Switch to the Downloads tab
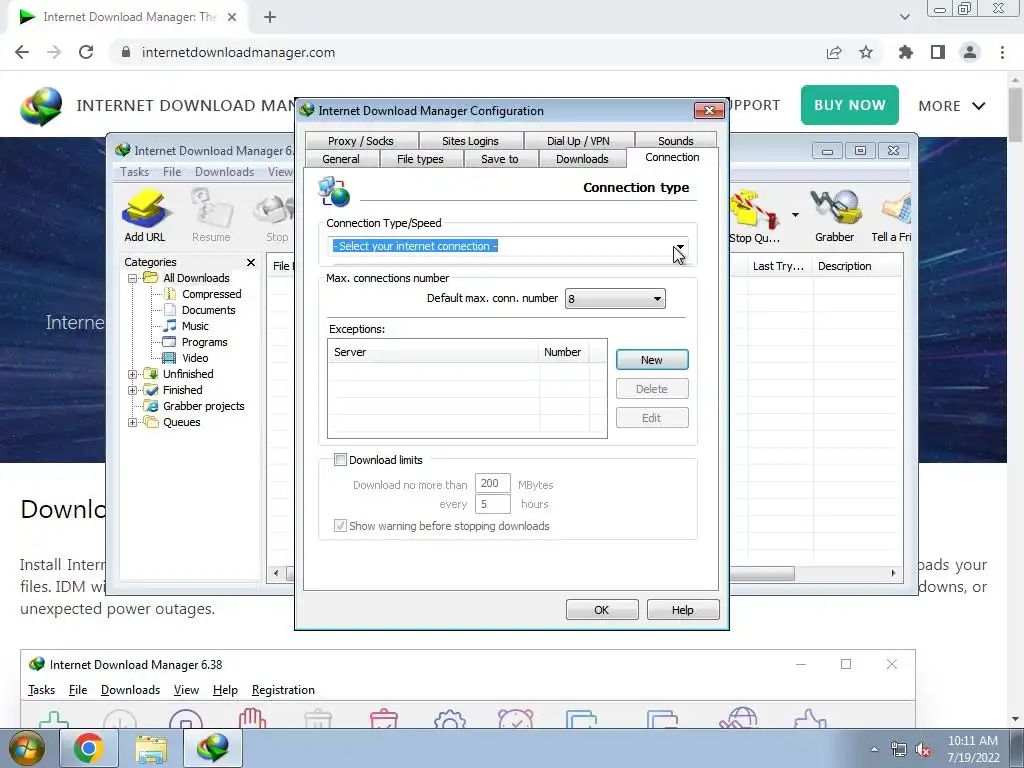 coord(583,159)
